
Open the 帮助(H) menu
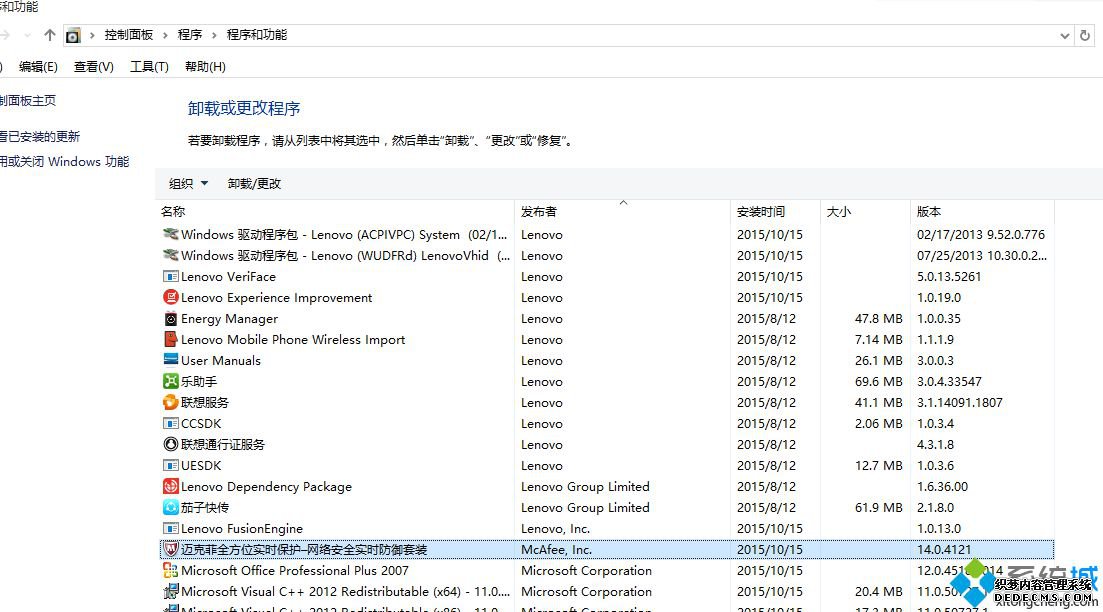pos(205,67)
